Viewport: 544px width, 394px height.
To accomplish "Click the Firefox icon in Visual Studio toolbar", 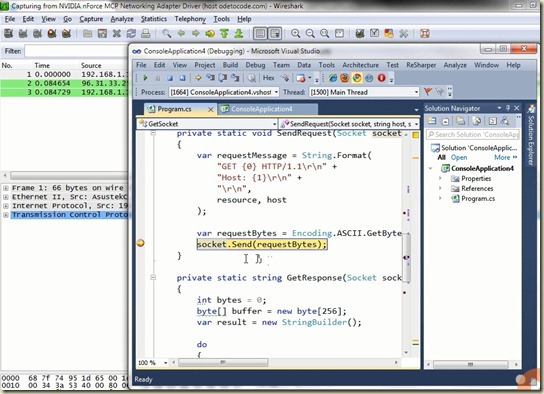I will point(345,78).
